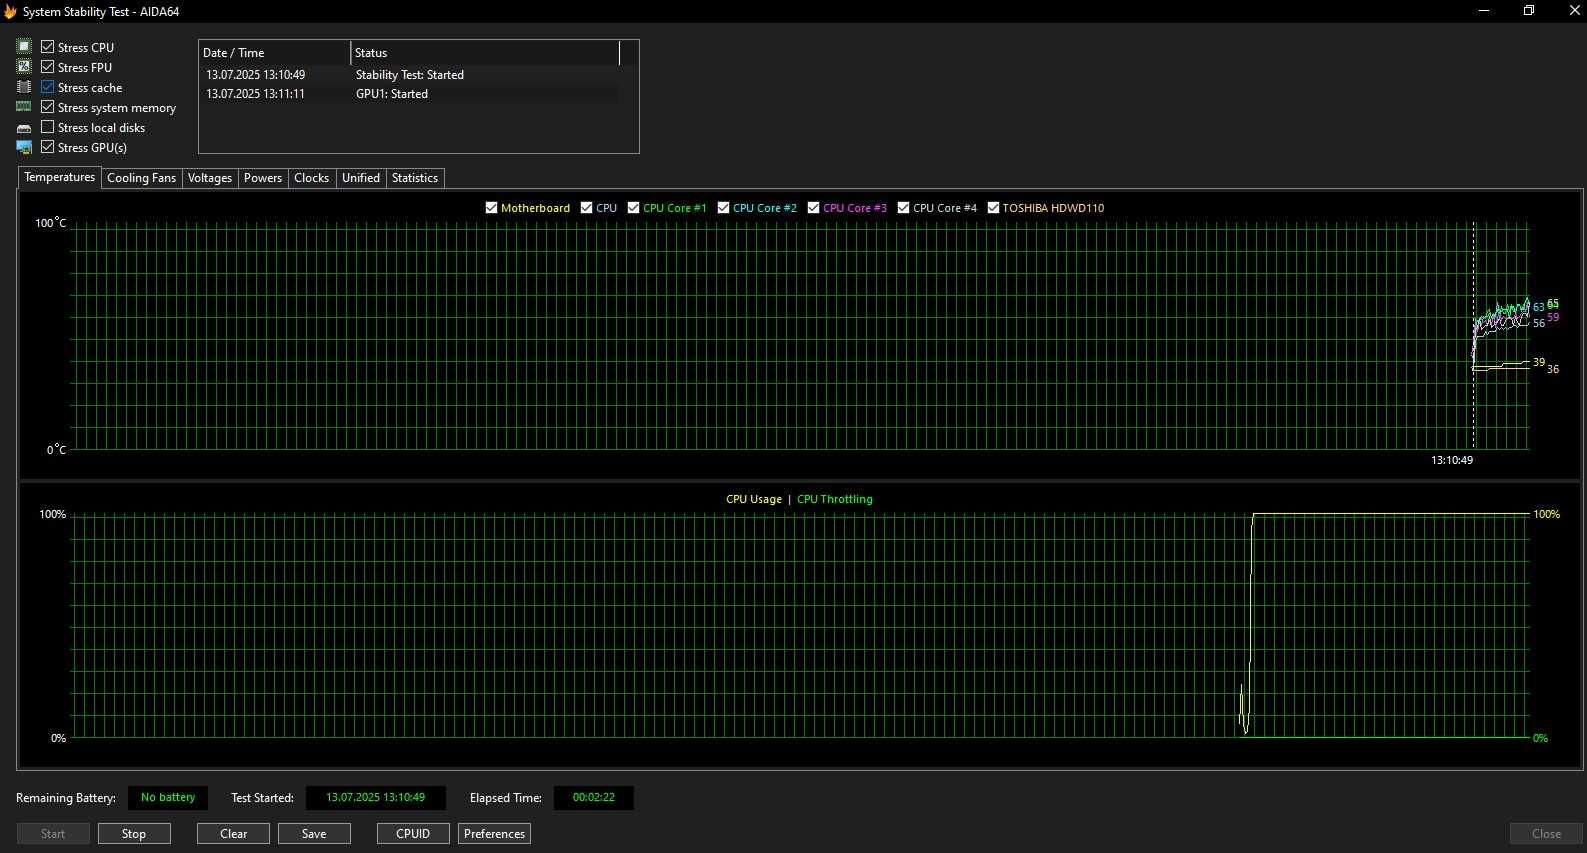Click the 13:10:49 time marker on temperature graph
The width and height of the screenshot is (1587, 853).
click(1452, 460)
